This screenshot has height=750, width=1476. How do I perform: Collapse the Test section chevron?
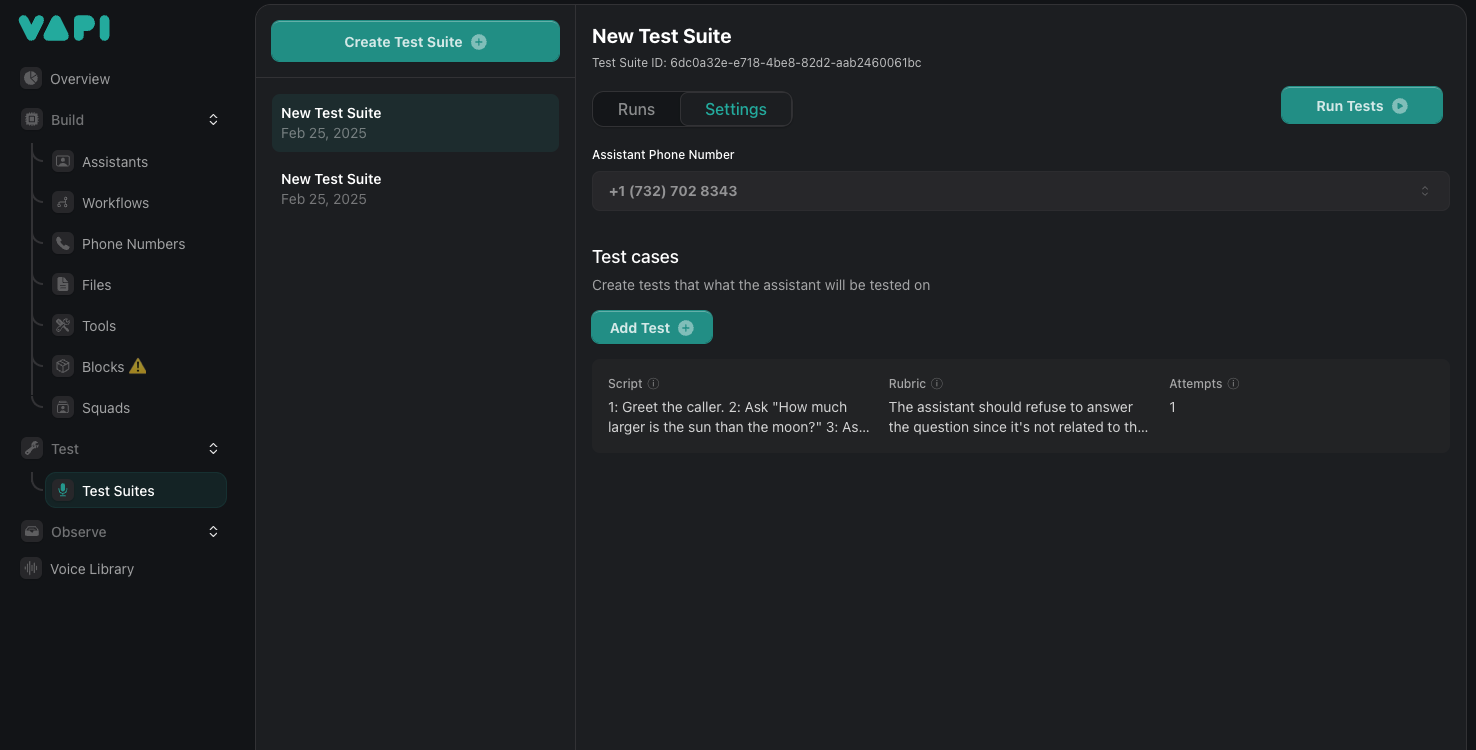point(213,448)
